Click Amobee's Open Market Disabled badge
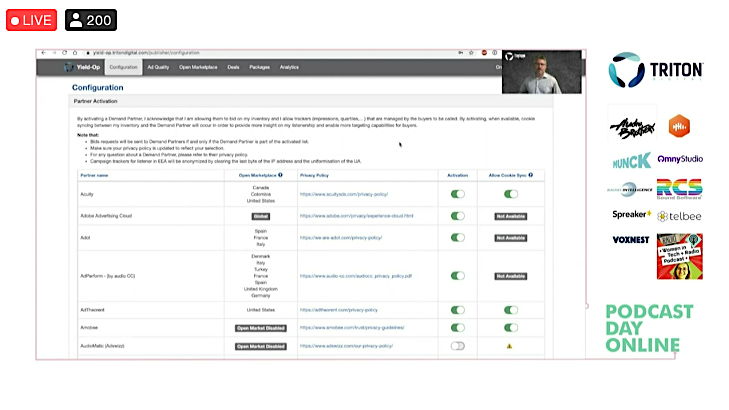729x410 pixels. [261, 328]
